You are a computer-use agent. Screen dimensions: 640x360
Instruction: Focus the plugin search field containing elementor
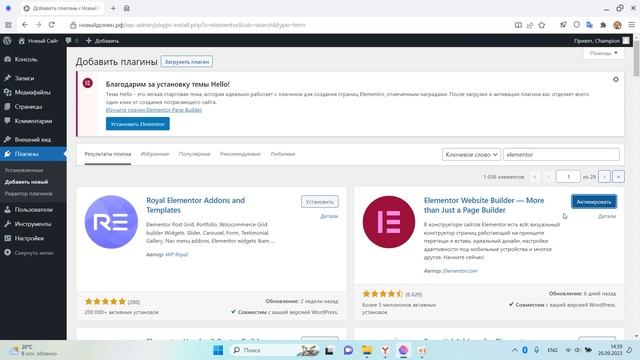tap(561, 155)
